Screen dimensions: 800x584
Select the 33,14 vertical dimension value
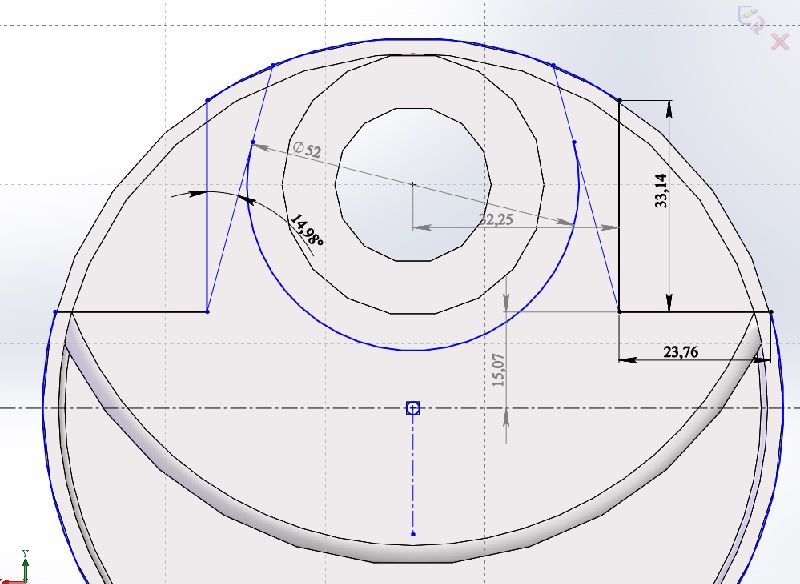coord(661,189)
